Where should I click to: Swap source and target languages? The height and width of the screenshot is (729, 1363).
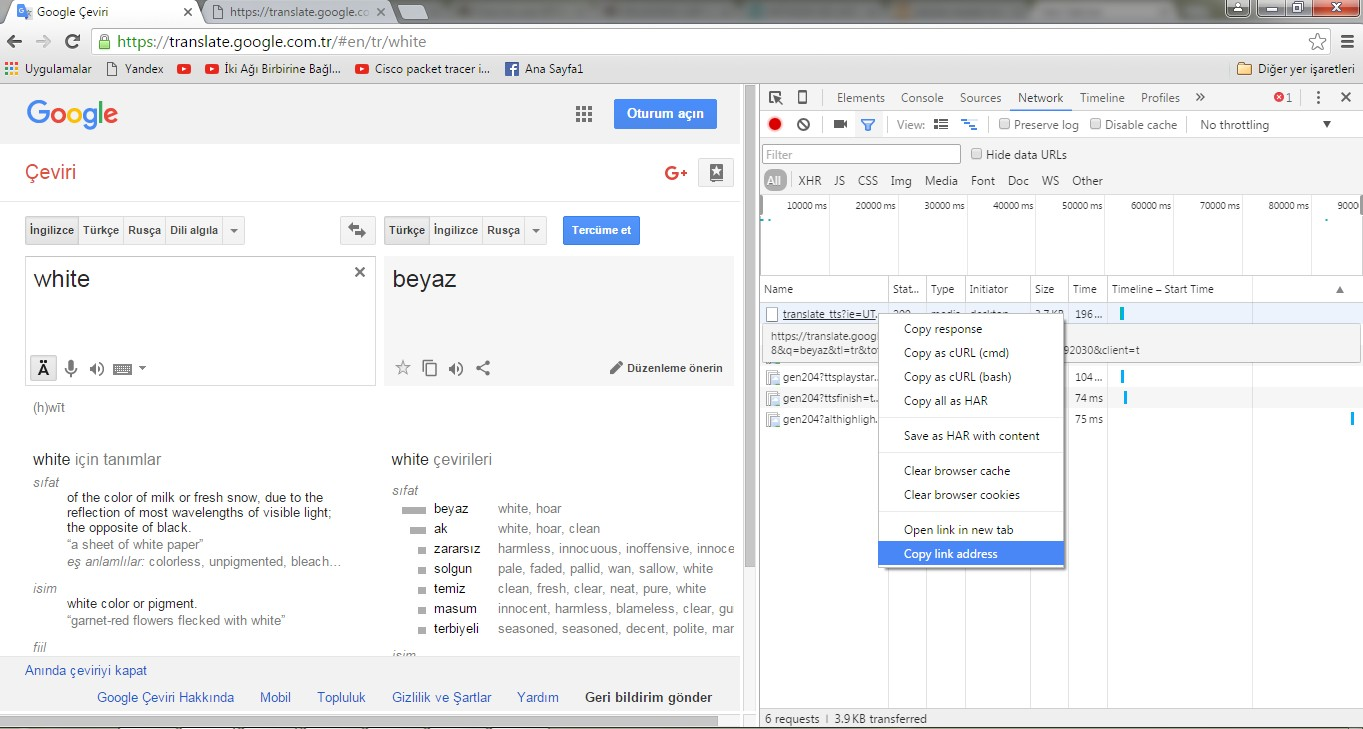357,230
